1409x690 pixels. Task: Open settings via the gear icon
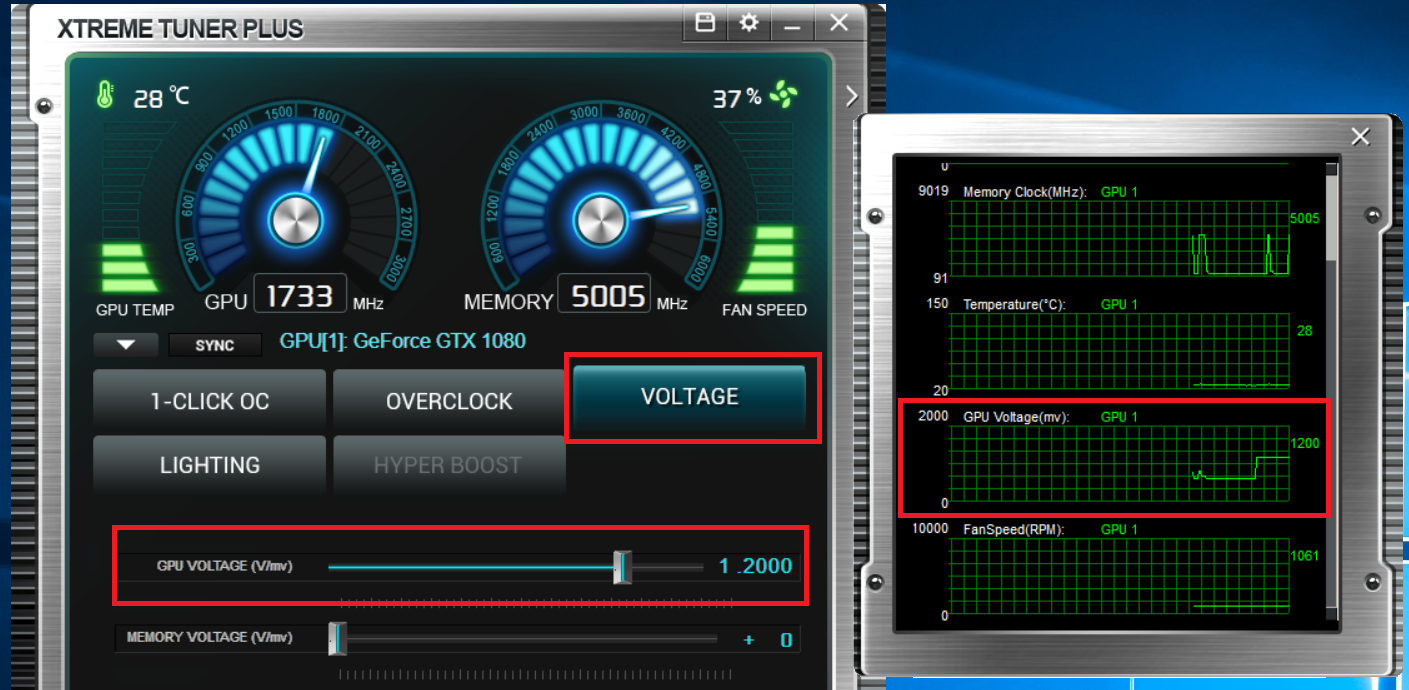749,22
